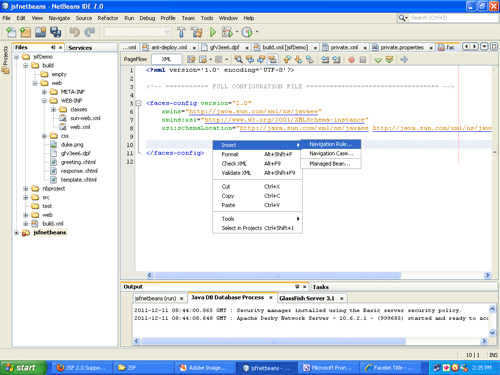Click the Search (Ctrl+I) field
This screenshot has width=500, height=375.
(x=453, y=18)
